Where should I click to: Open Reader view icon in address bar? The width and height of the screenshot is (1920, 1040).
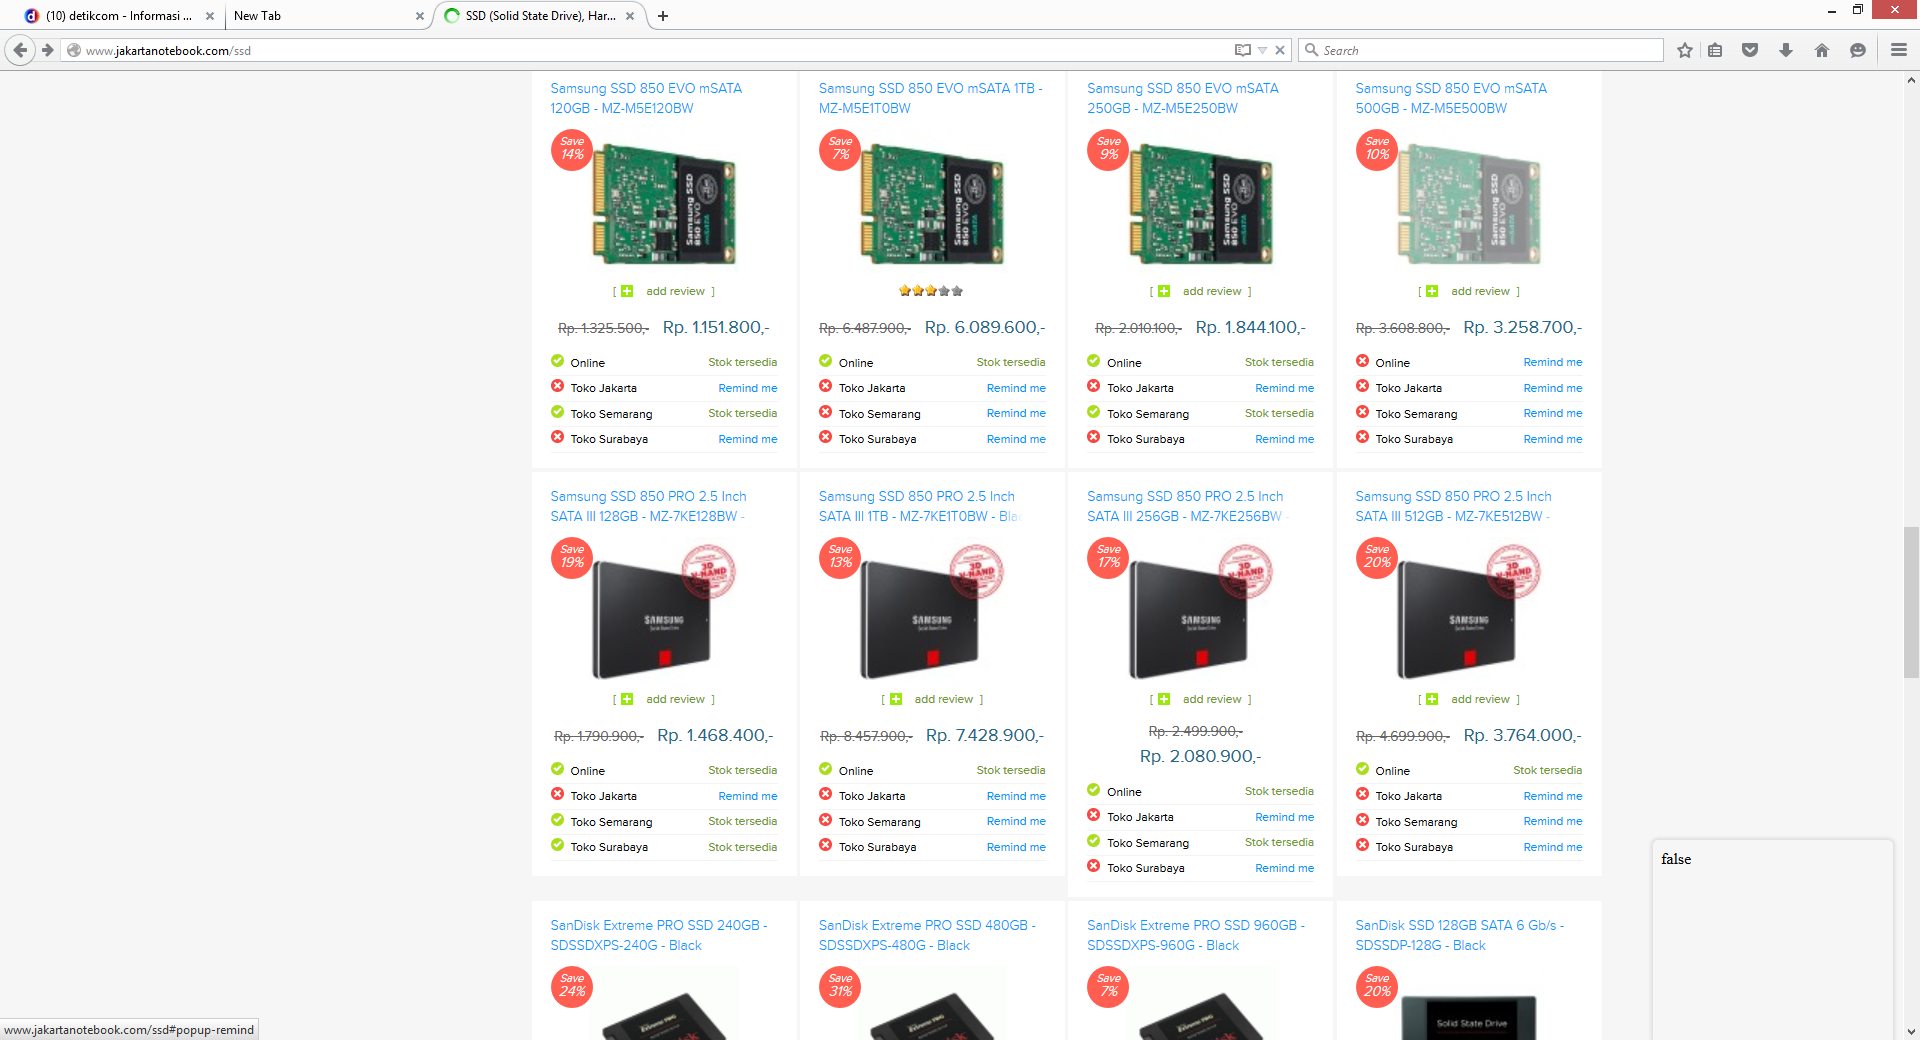1242,50
